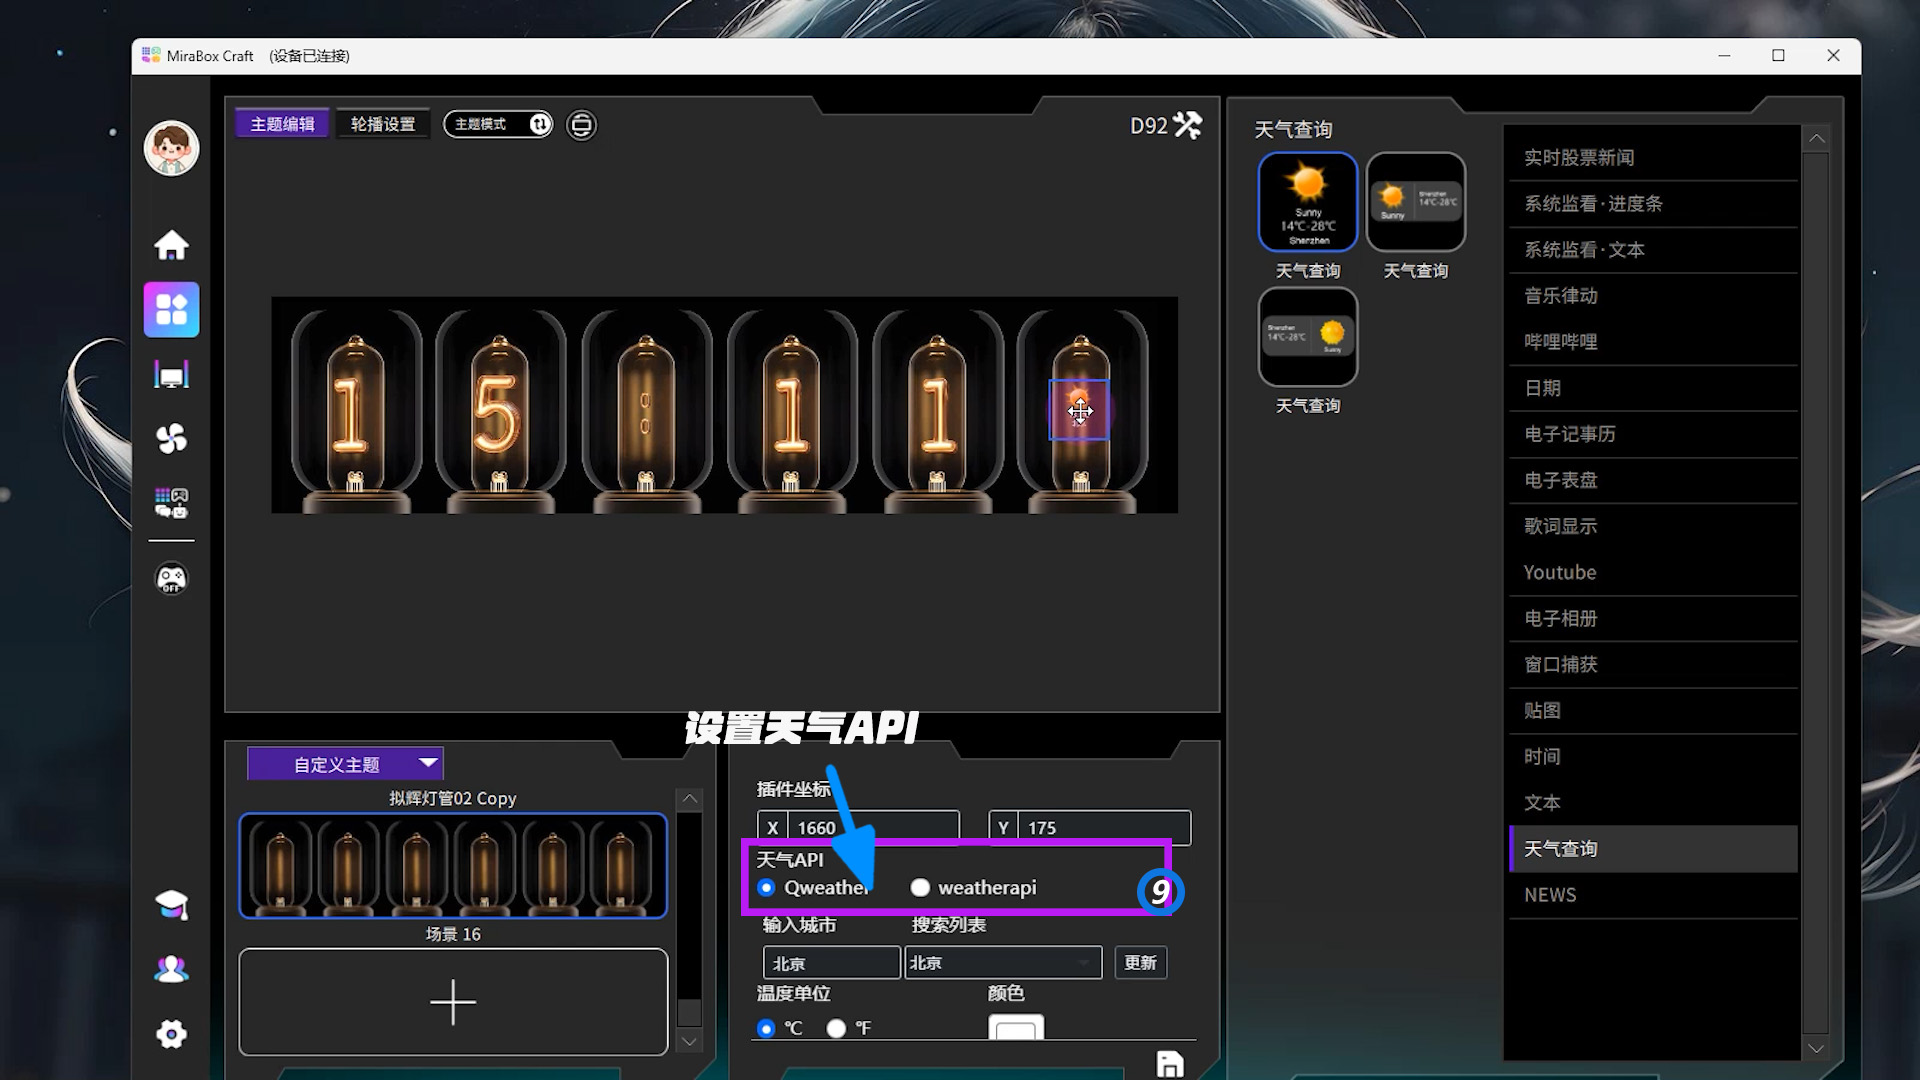Select the Qweather radio button
The height and width of the screenshot is (1080, 1920).
pos(767,887)
